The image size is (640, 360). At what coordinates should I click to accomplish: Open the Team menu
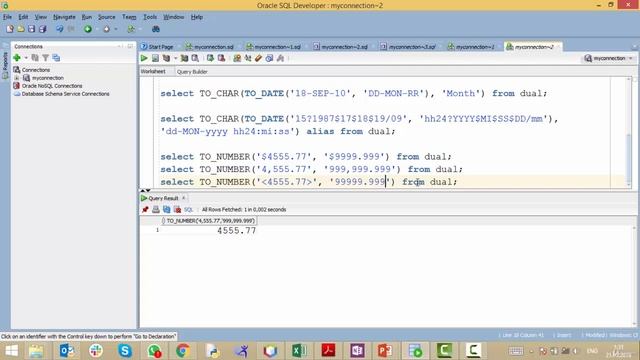(x=129, y=17)
